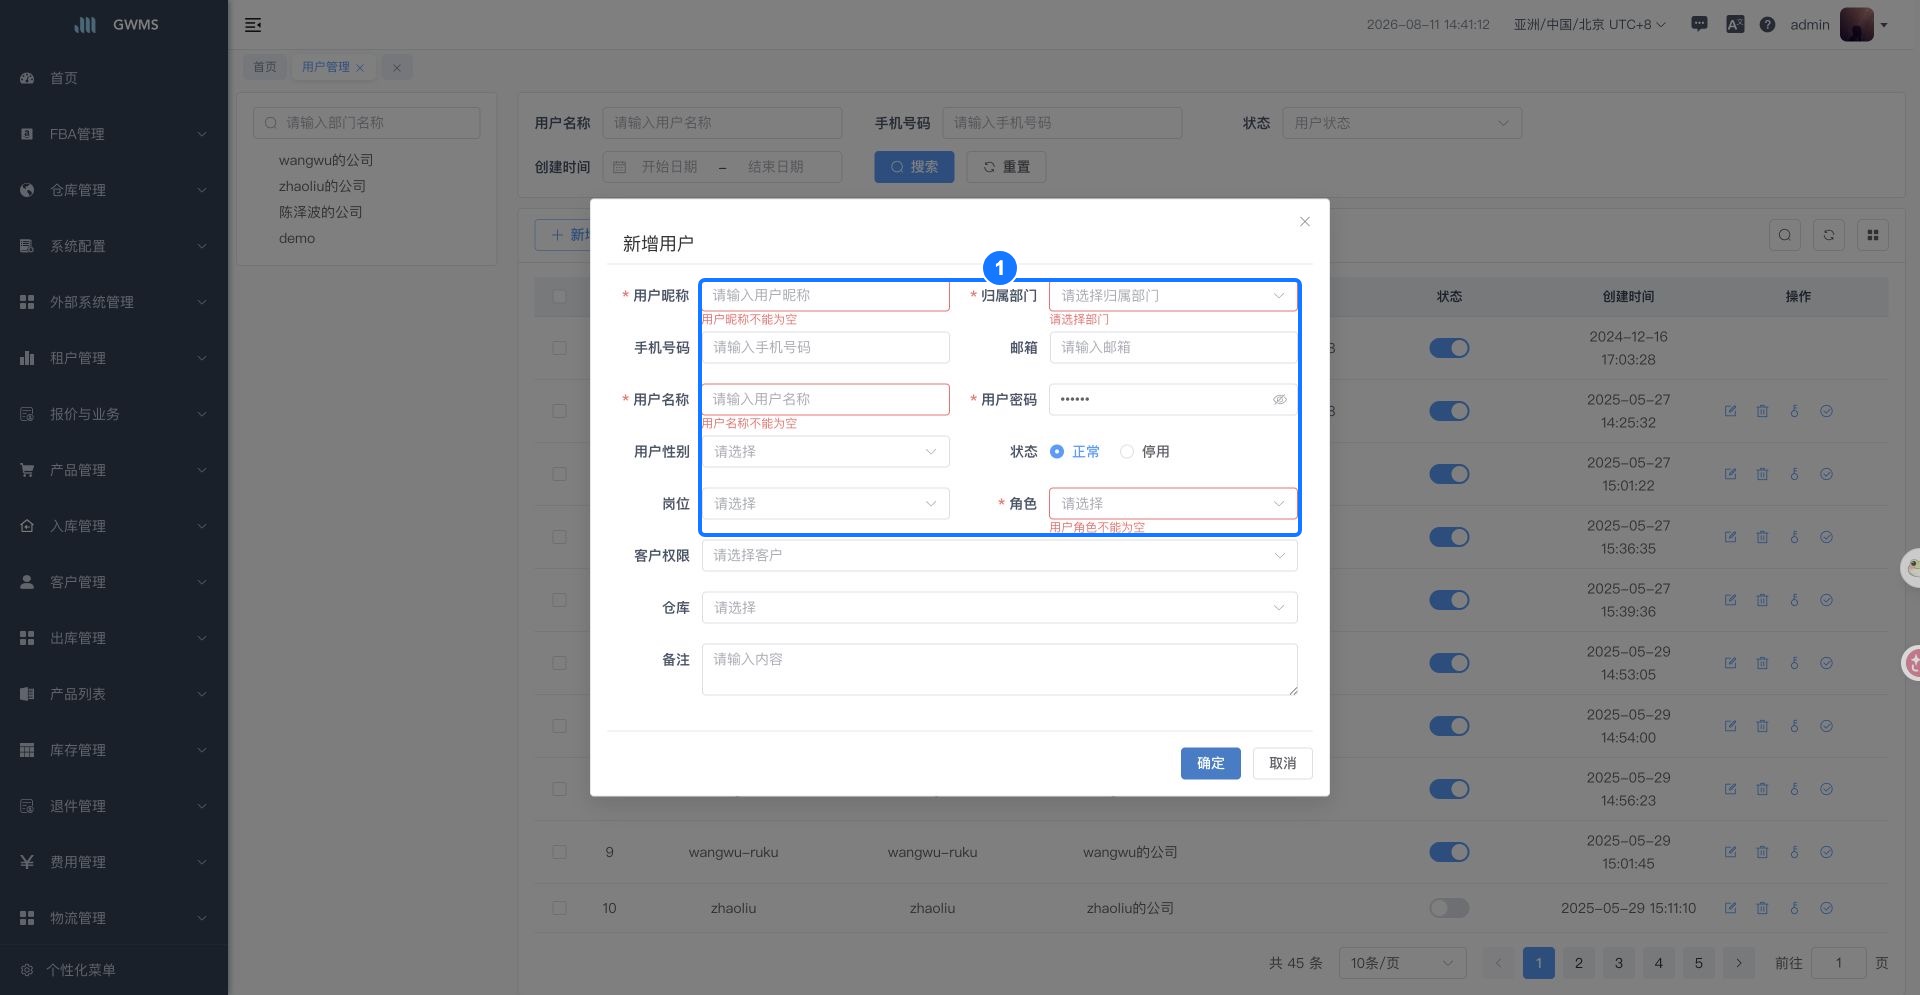Open the 仓库 dropdown in the dialog
This screenshot has width=1920, height=995.
1000,608
